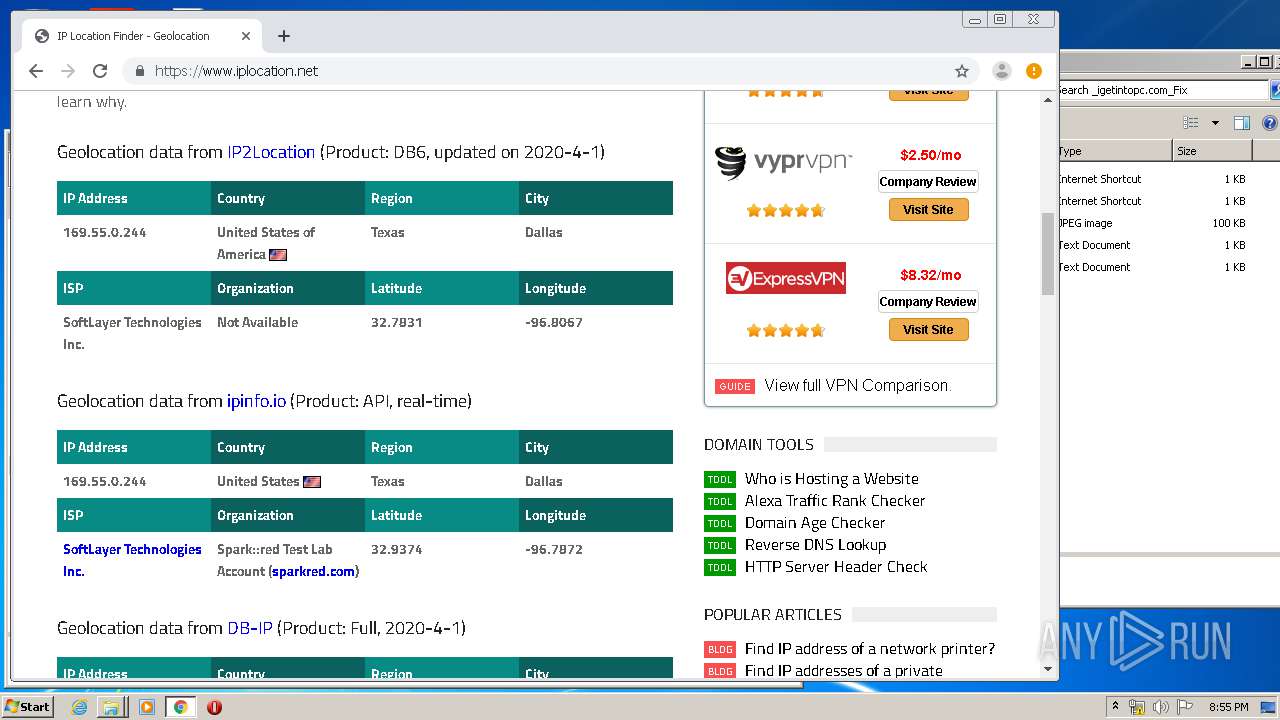1280x720 pixels.
Task: Open media player from the taskbar
Action: click(x=147, y=707)
